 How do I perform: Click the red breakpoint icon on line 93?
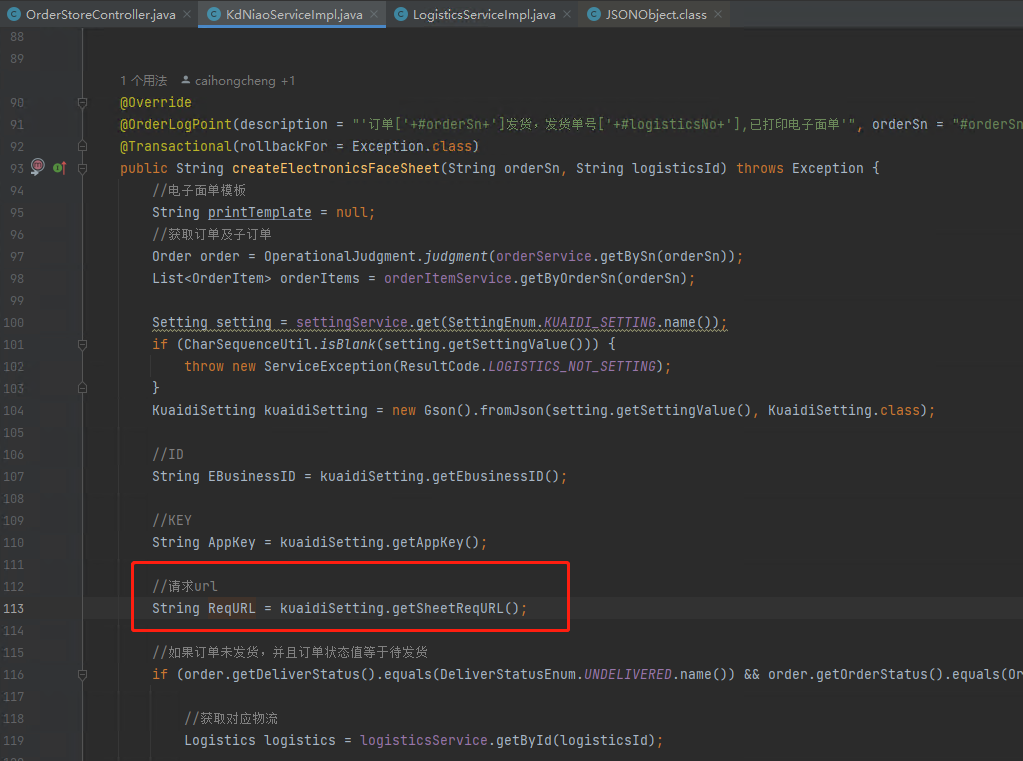click(x=38, y=167)
